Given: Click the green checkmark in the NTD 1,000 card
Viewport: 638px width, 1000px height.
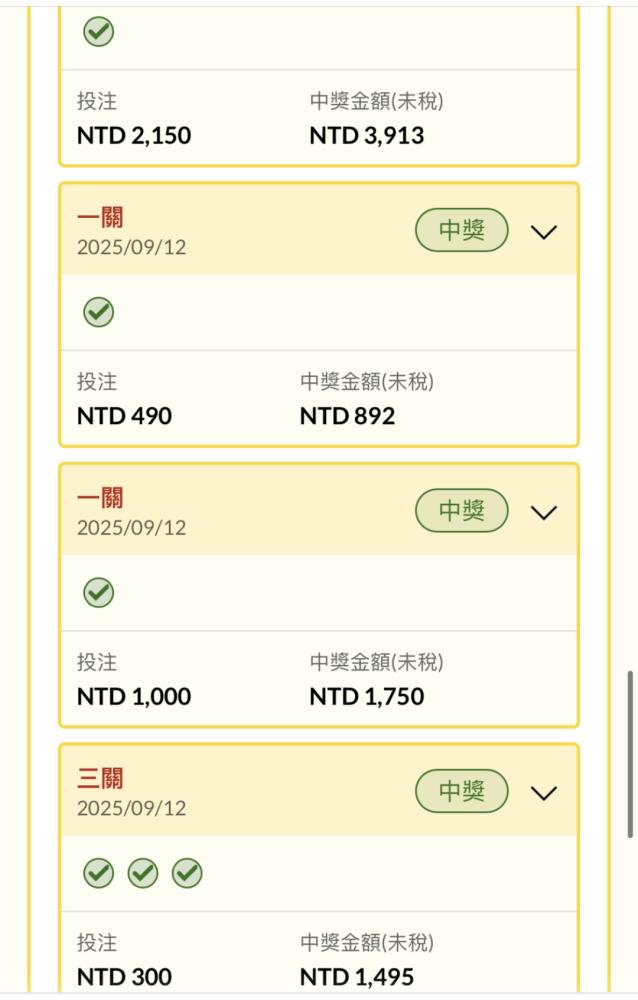Looking at the screenshot, I should (98, 592).
